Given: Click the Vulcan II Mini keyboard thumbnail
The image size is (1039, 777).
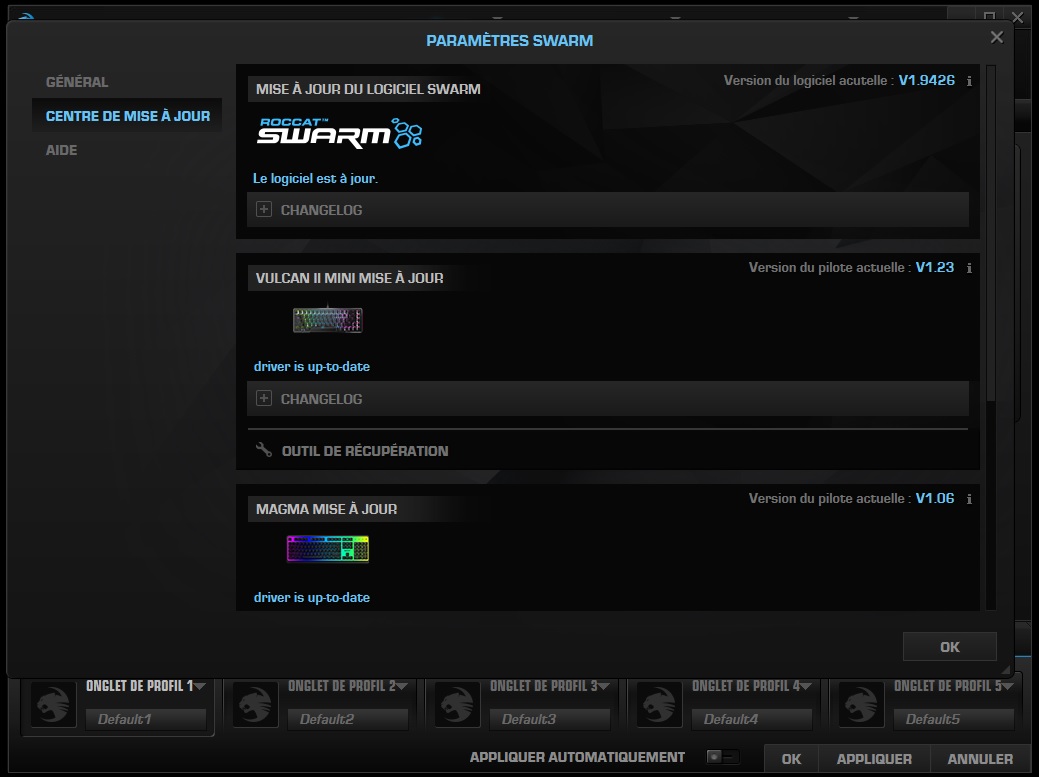Looking at the screenshot, I should coord(327,319).
